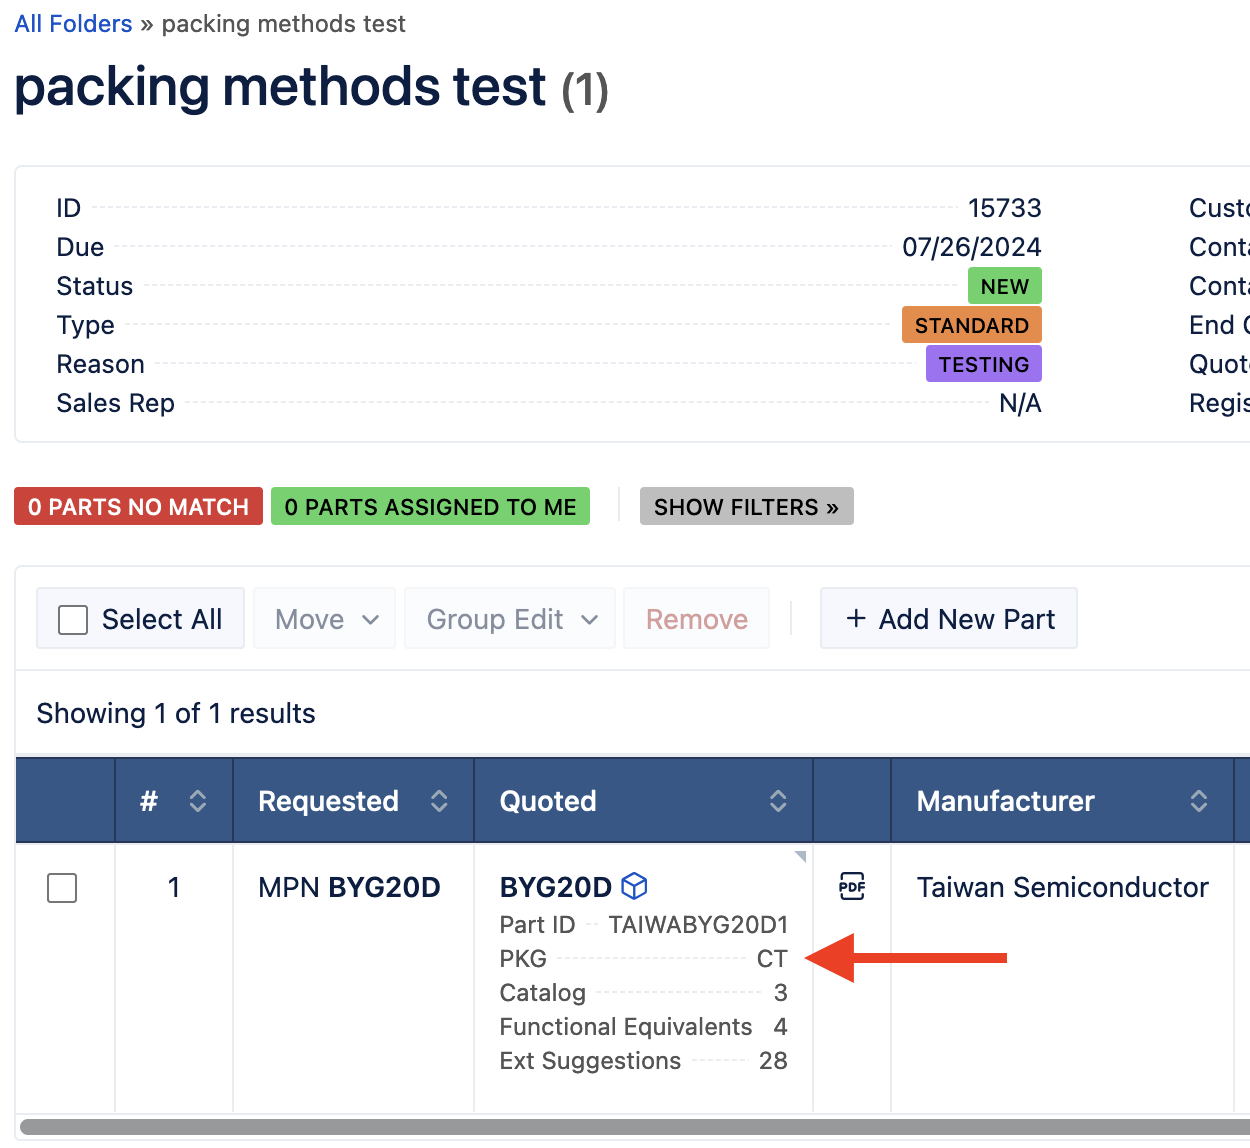Go to All Folders breadcrumb link
1250x1148 pixels.
74,24
